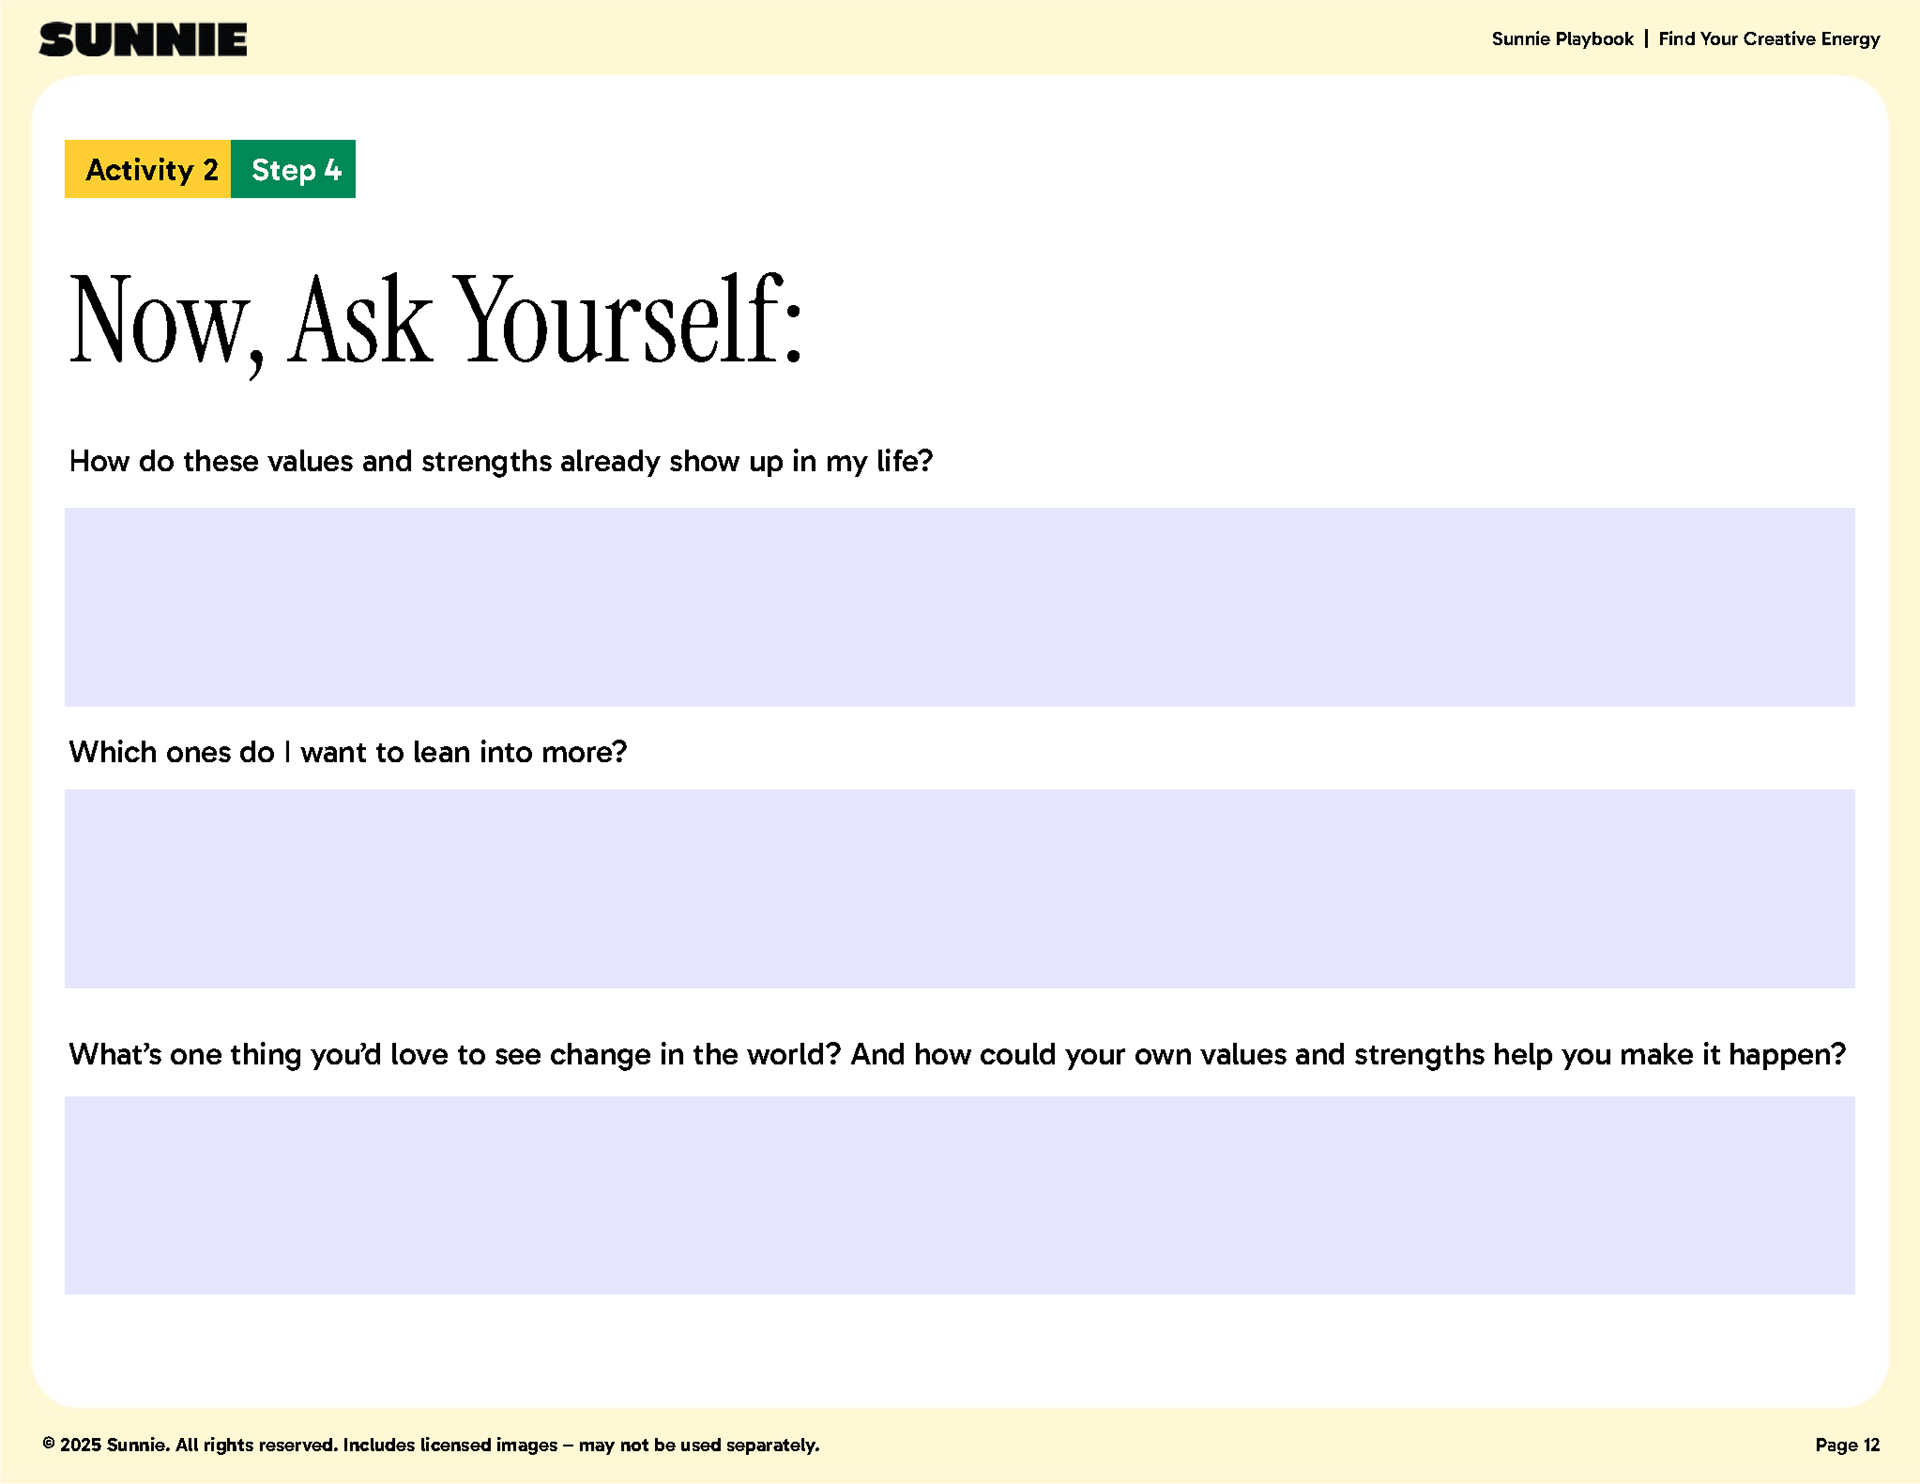The image size is (1920, 1484).
Task: Select the green Step 4 badge
Action: (x=294, y=169)
